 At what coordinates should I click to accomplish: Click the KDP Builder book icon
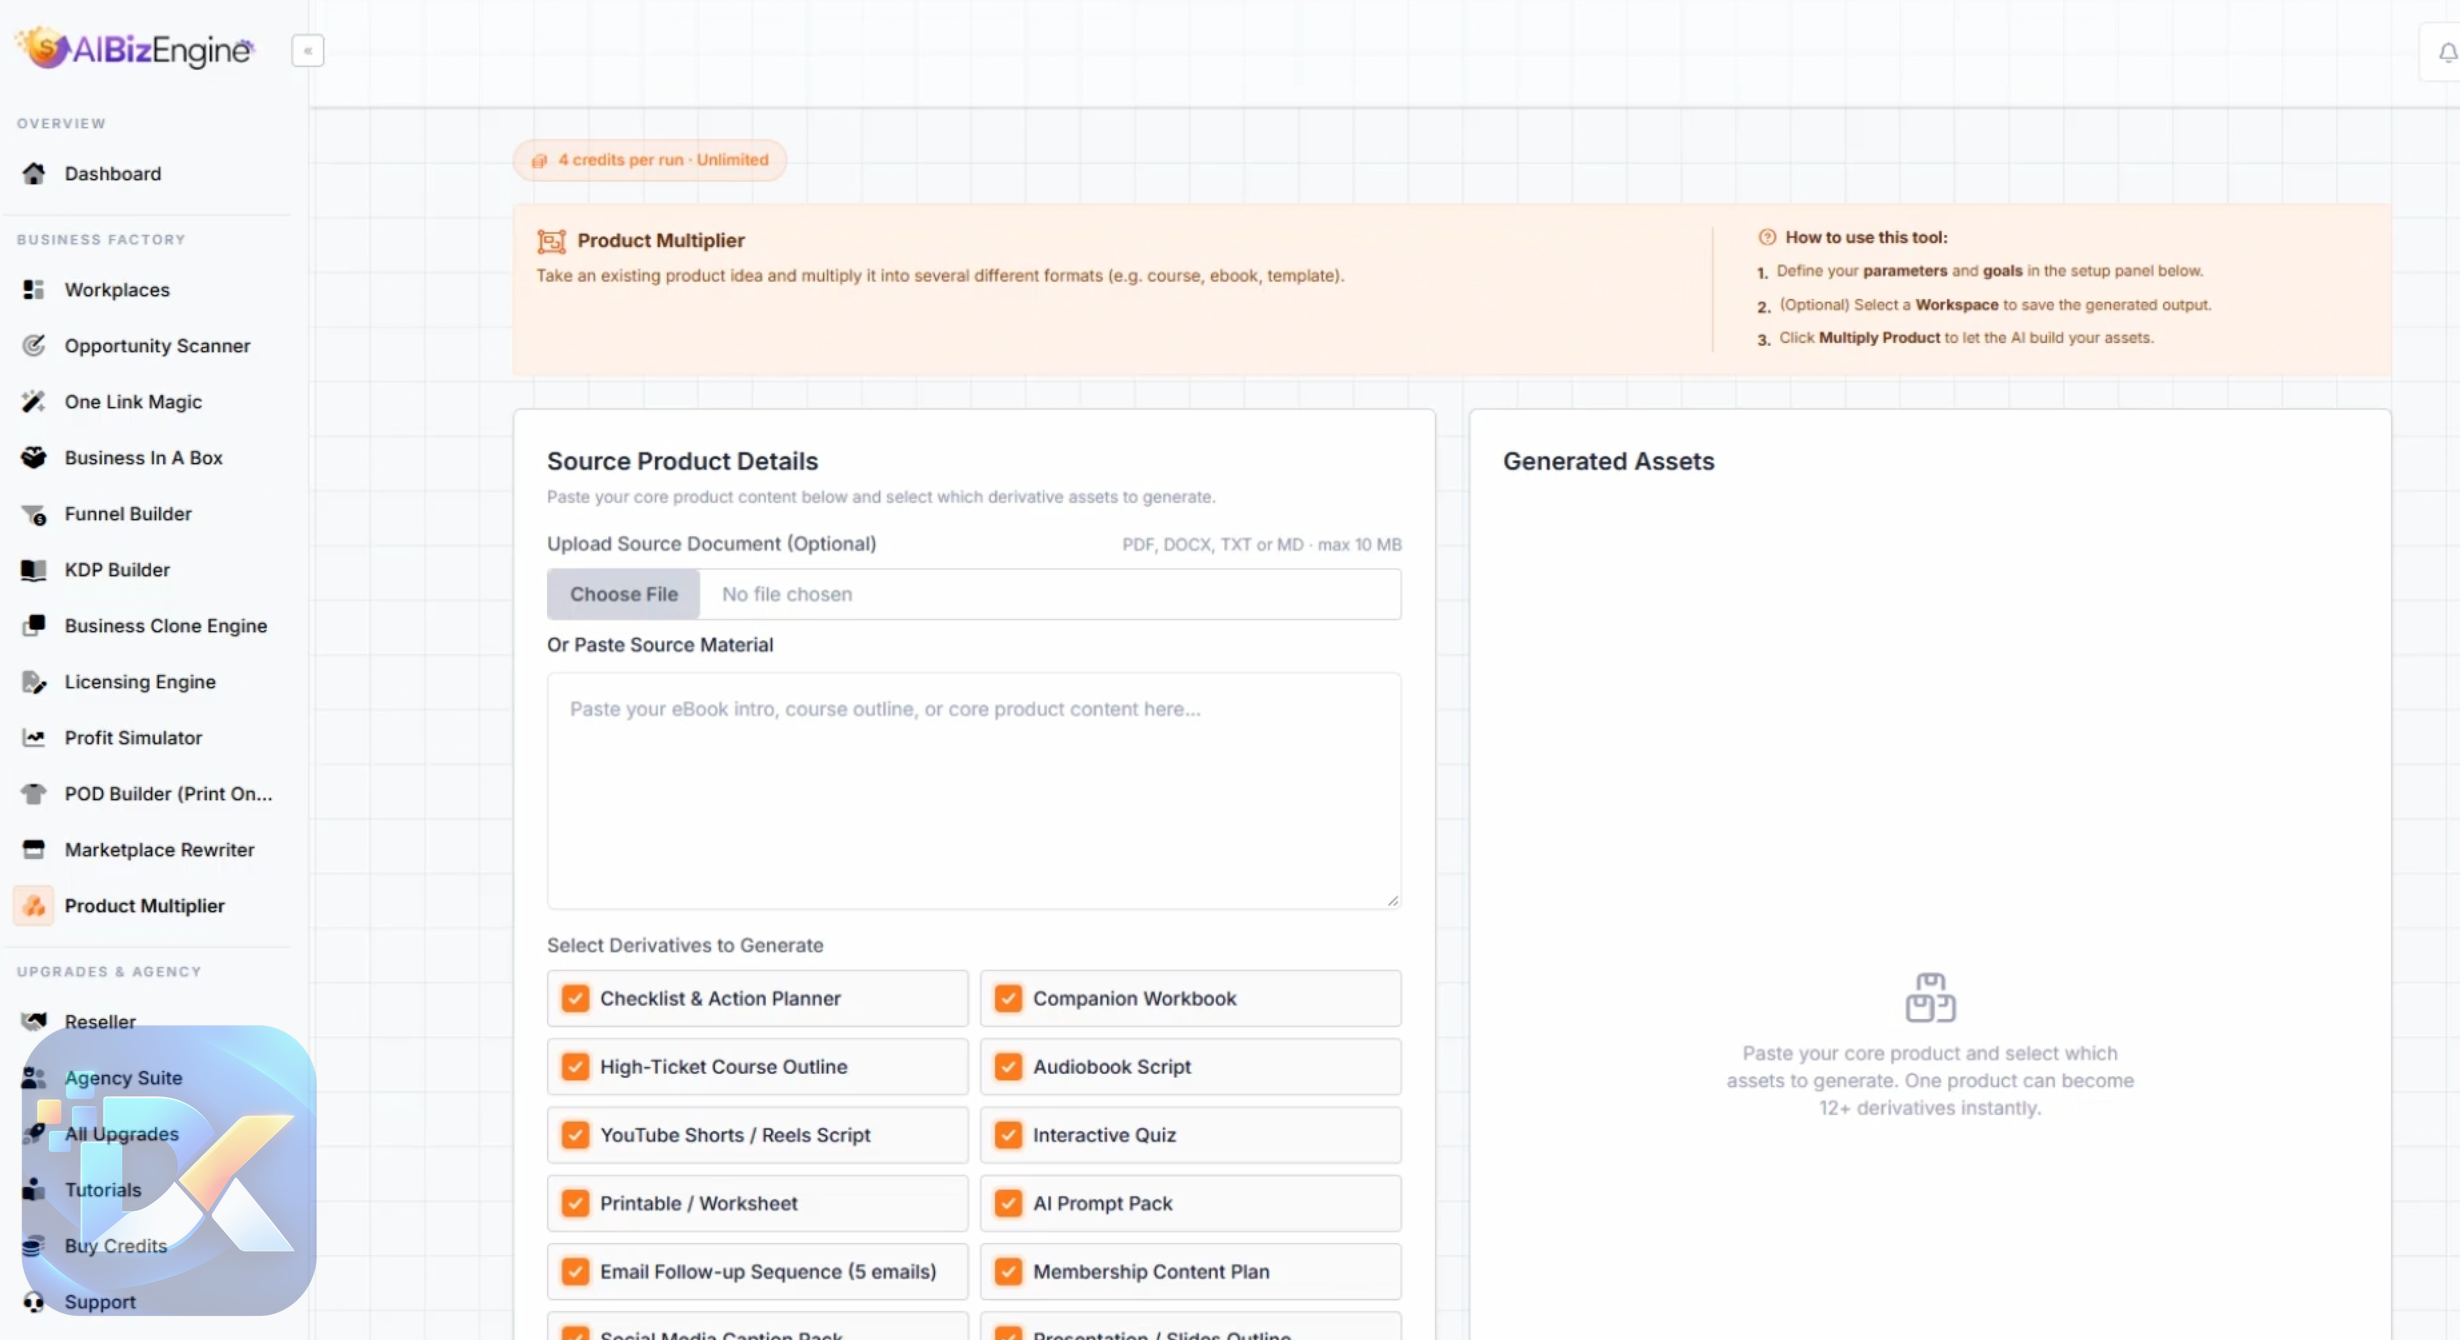pos(34,570)
